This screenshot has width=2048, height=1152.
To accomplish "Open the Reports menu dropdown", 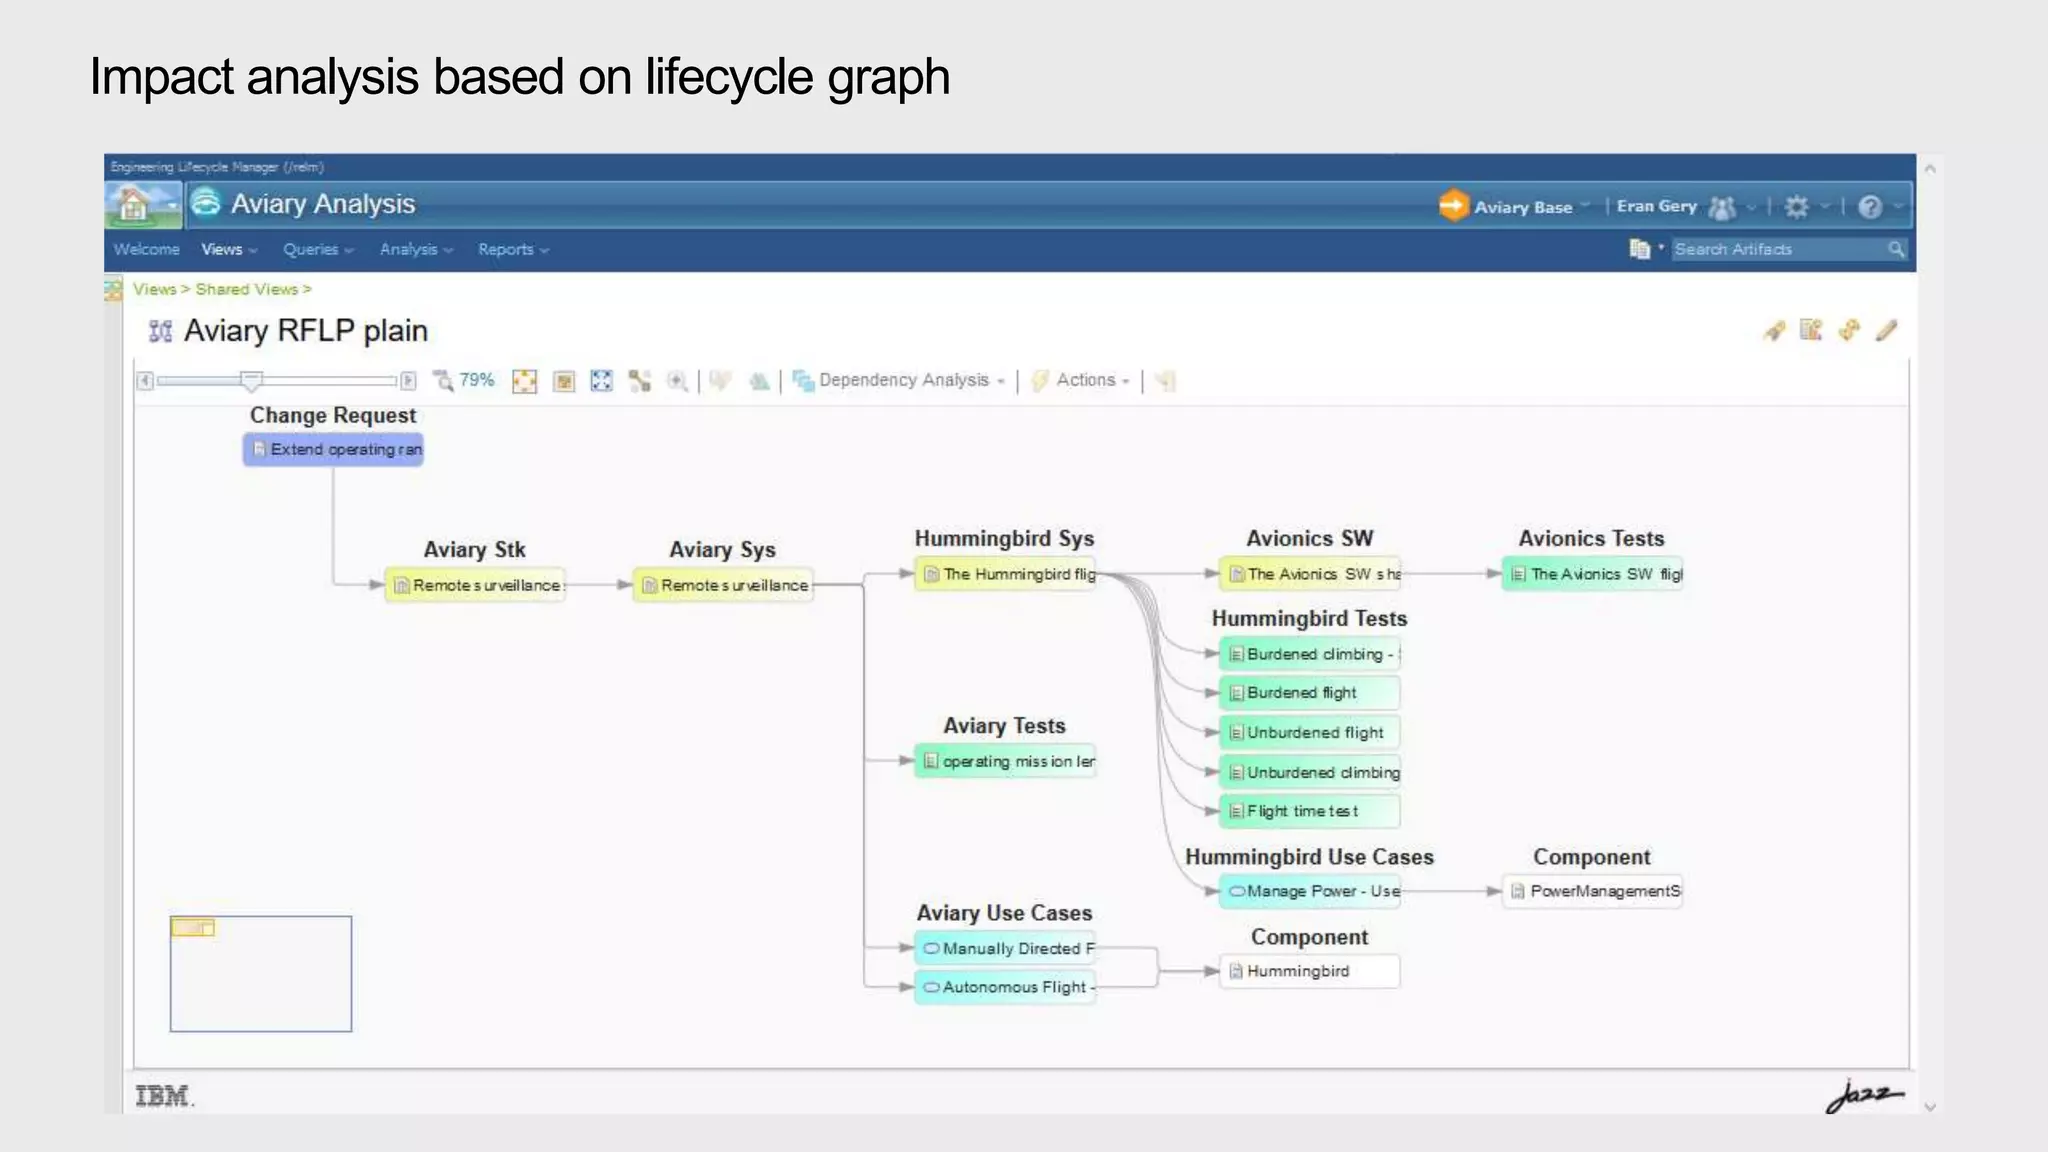I will (513, 249).
